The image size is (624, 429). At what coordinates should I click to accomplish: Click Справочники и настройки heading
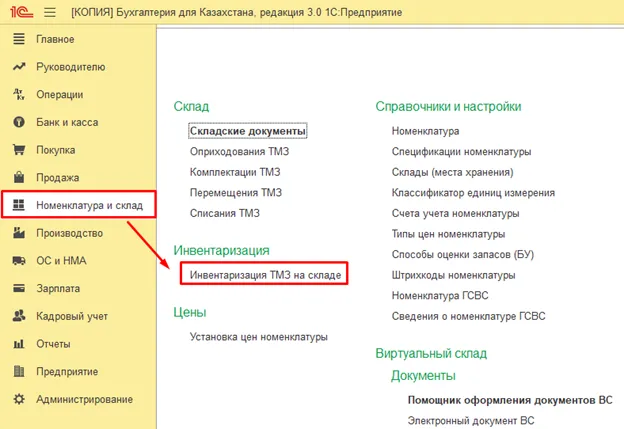click(x=448, y=107)
